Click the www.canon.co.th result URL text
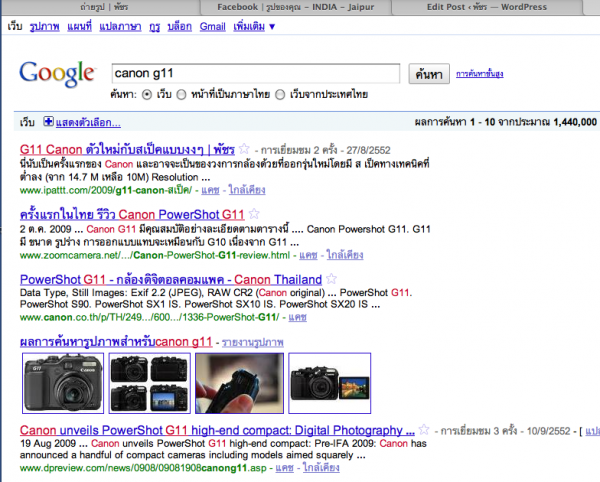 point(150,317)
